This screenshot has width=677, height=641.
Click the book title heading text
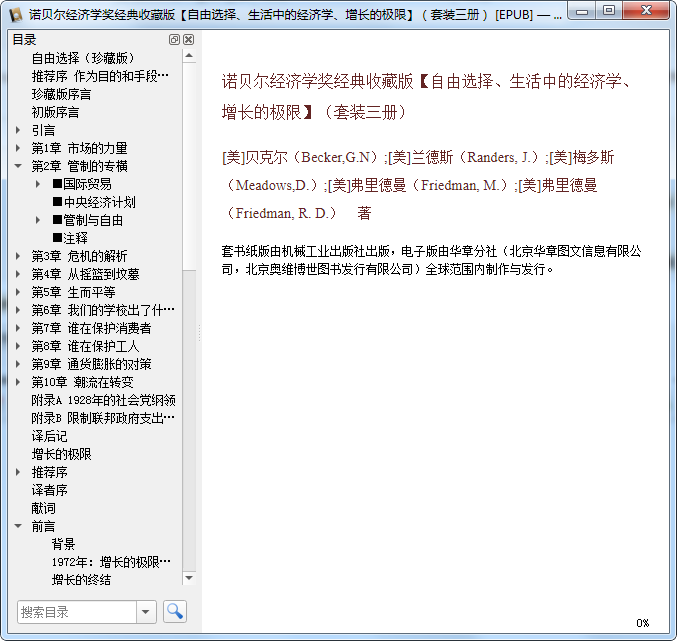pyautogui.click(x=427, y=97)
